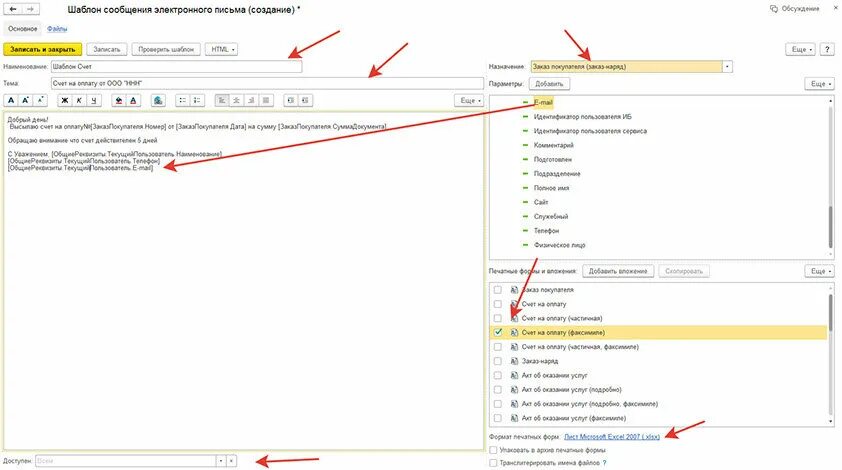The width and height of the screenshot is (842, 470).
Task: Click the green dash next to Телефон
Action: coord(525,230)
